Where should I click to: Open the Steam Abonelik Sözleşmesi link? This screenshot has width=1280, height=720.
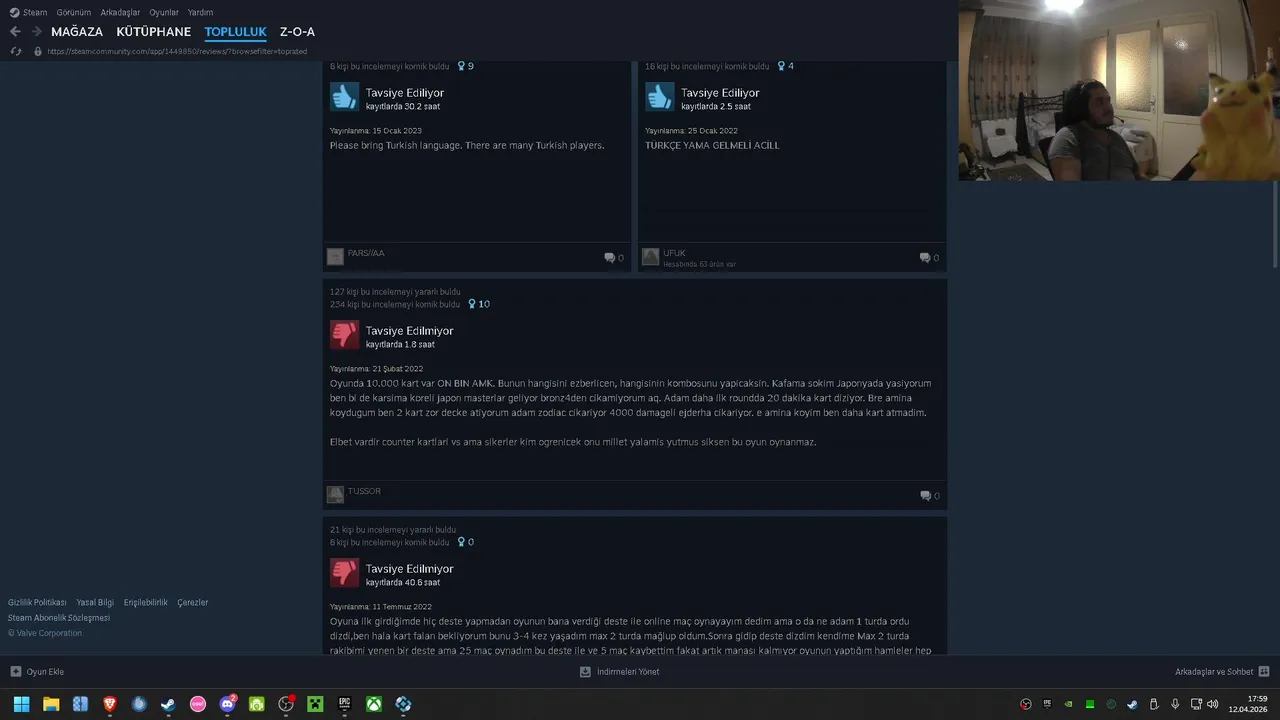pyautogui.click(x=59, y=618)
